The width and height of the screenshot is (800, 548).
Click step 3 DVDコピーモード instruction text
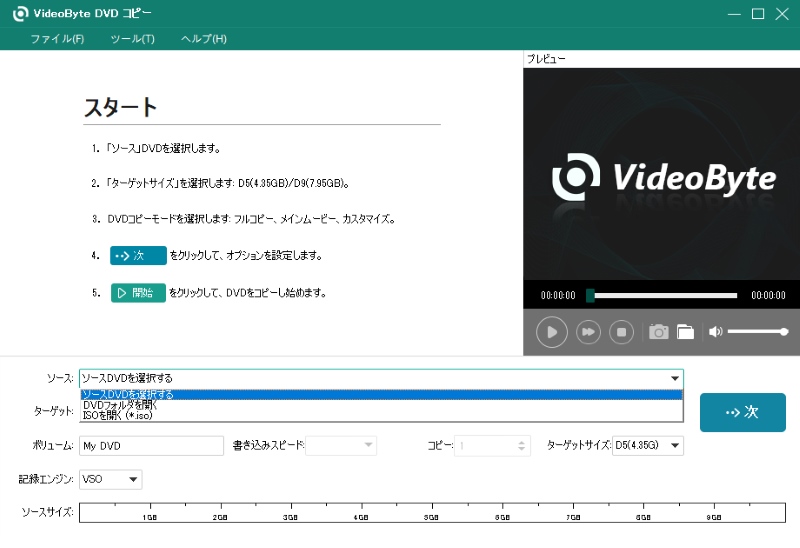pyautogui.click(x=251, y=219)
